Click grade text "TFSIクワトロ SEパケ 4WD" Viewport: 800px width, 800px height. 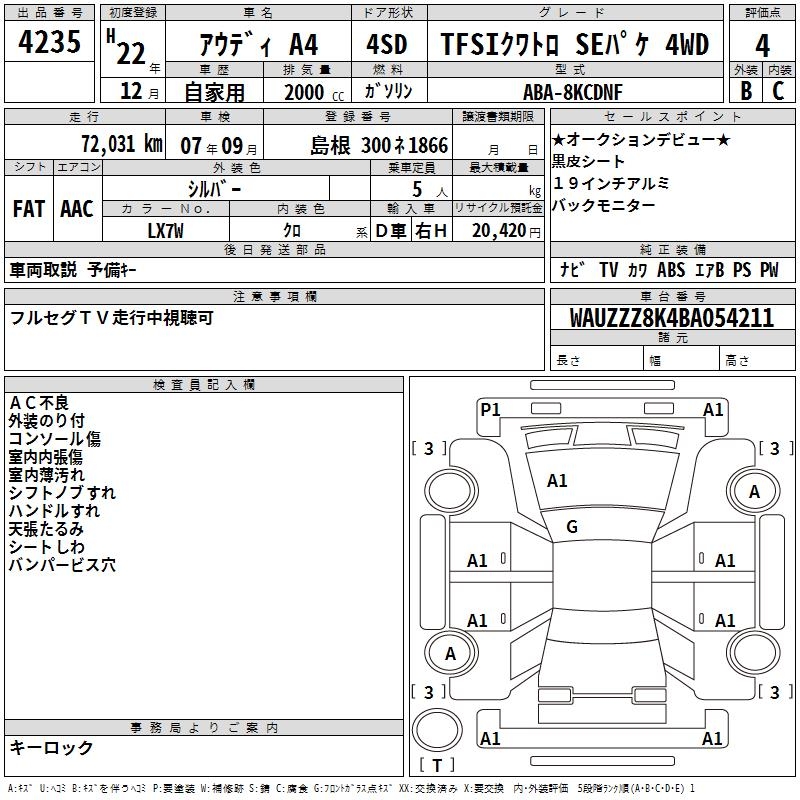click(575, 44)
